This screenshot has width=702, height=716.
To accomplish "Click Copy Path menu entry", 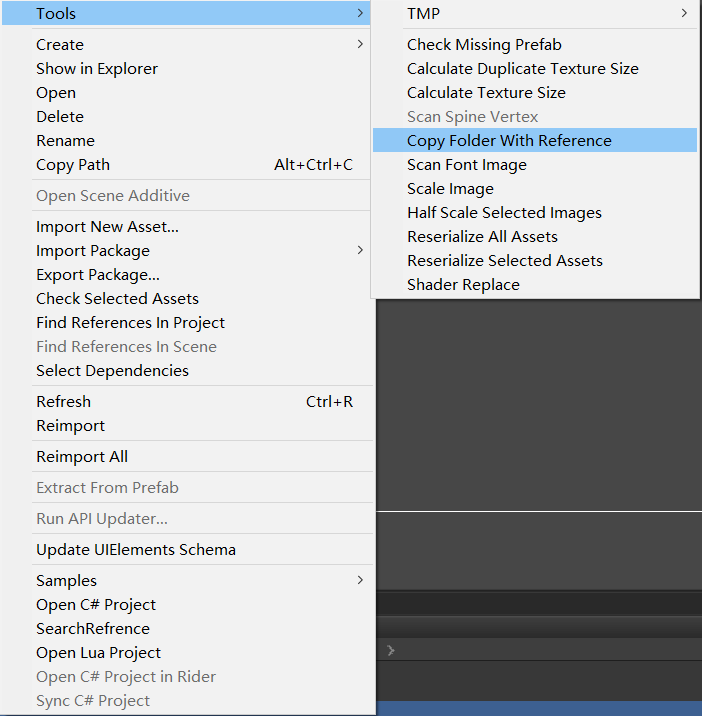I will tap(73, 165).
